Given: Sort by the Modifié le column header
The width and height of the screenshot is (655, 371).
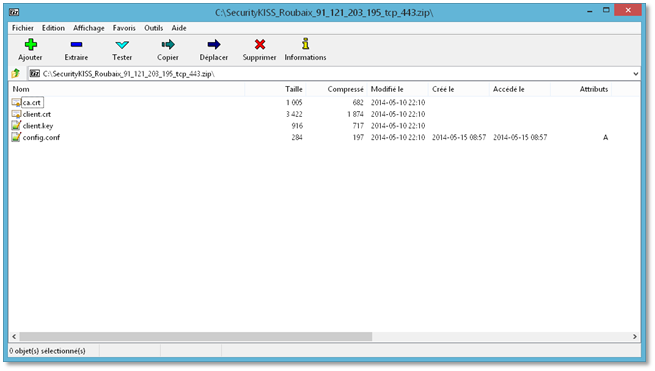Looking at the screenshot, I should point(398,89).
